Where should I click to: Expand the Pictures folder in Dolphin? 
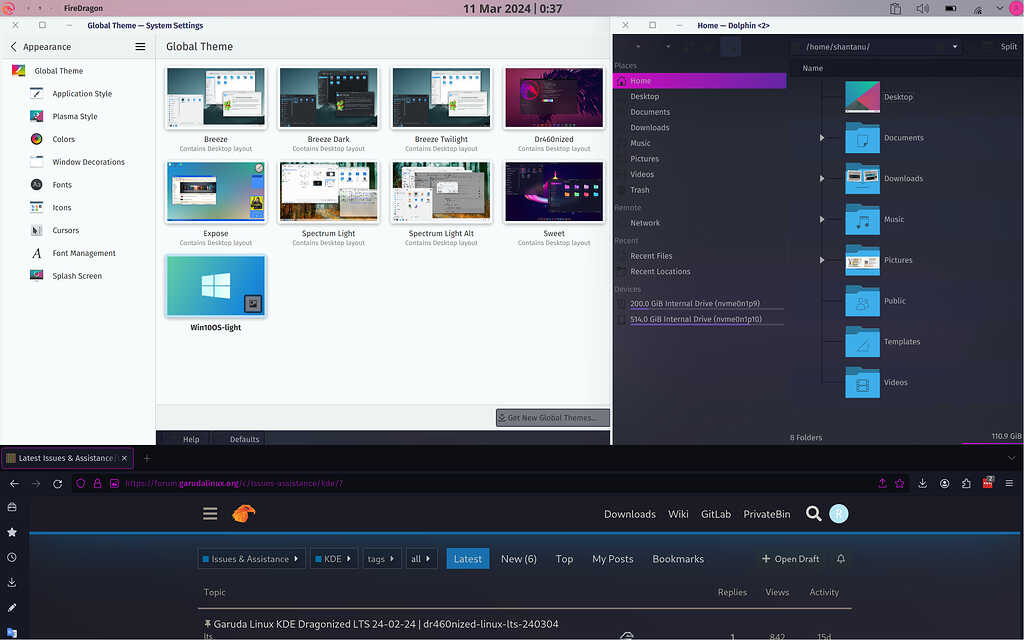click(822, 260)
